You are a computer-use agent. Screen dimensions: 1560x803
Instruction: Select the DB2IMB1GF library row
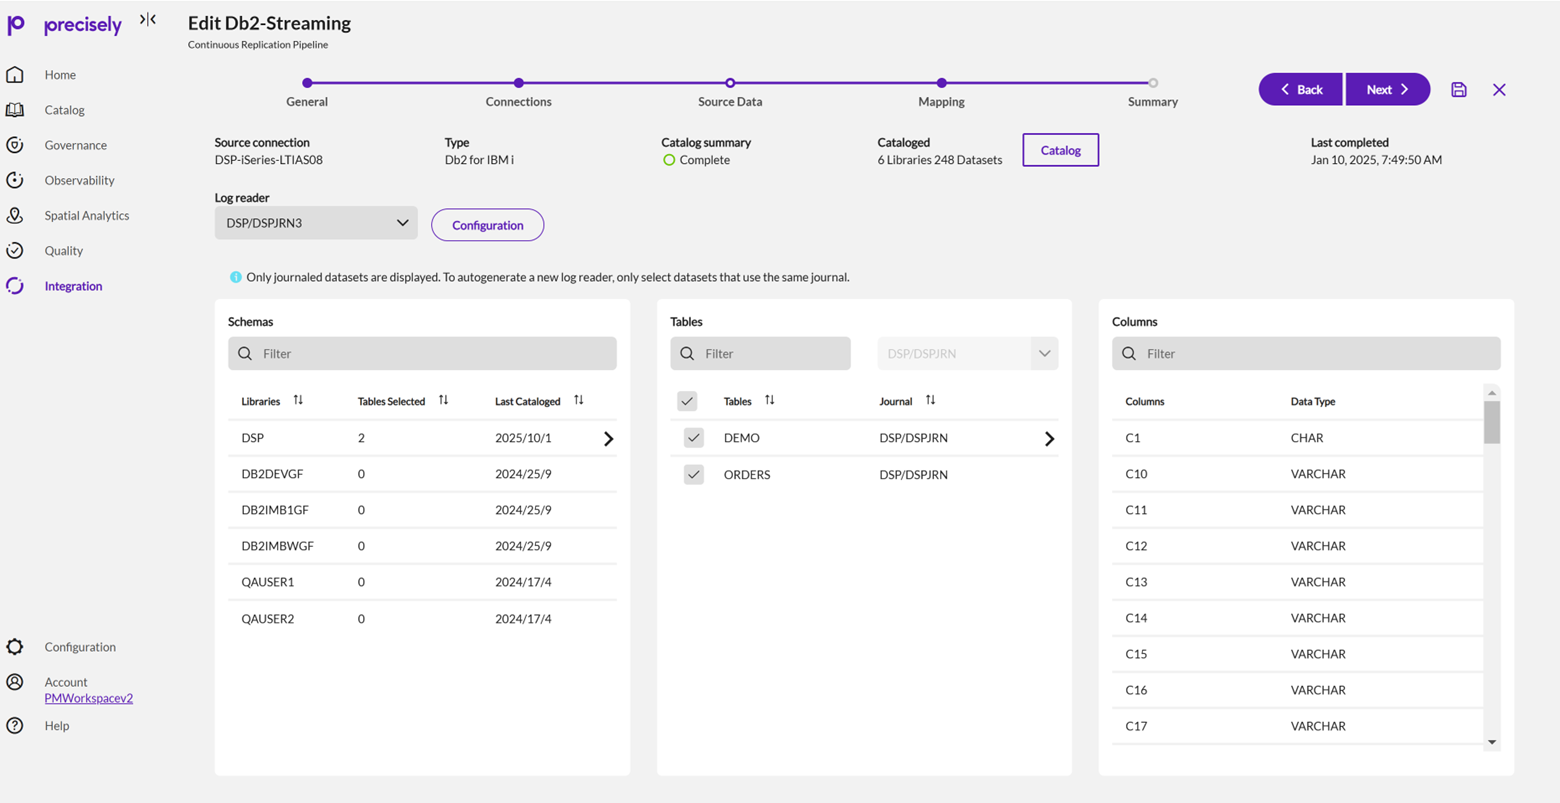[x=422, y=510]
